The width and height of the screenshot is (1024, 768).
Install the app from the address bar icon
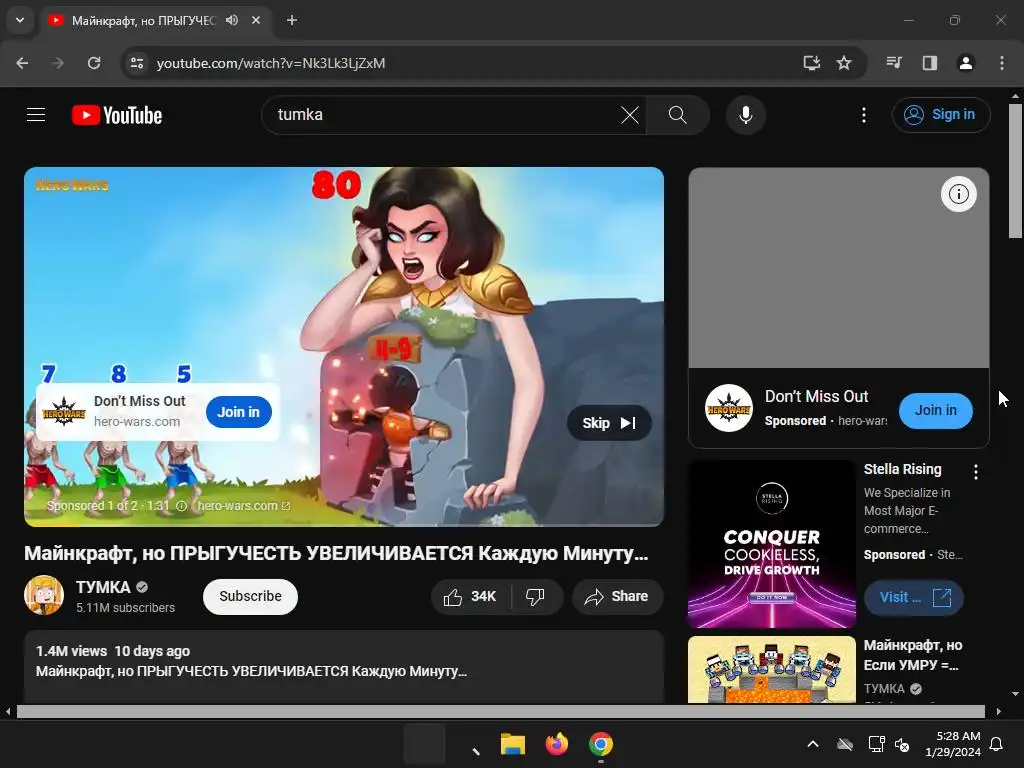point(812,63)
